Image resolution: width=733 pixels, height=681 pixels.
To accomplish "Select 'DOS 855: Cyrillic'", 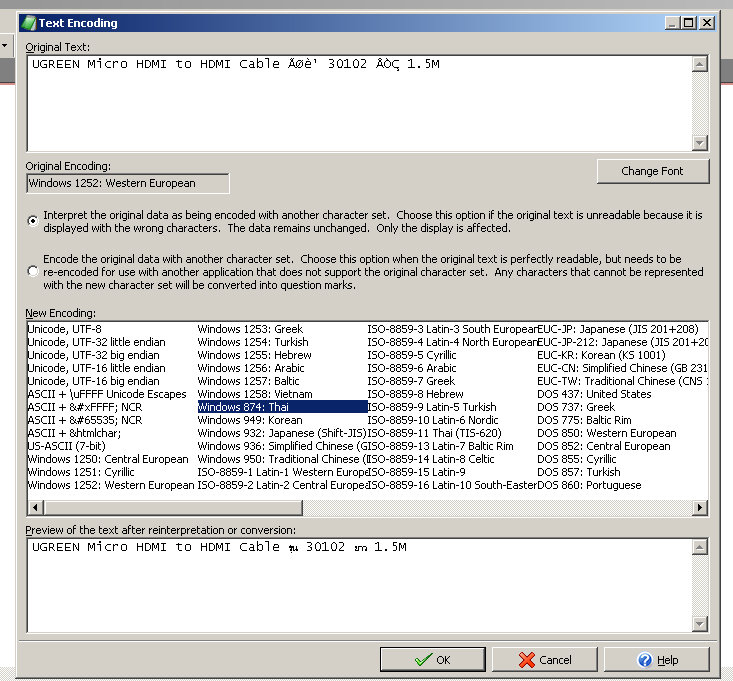I will tap(577, 459).
